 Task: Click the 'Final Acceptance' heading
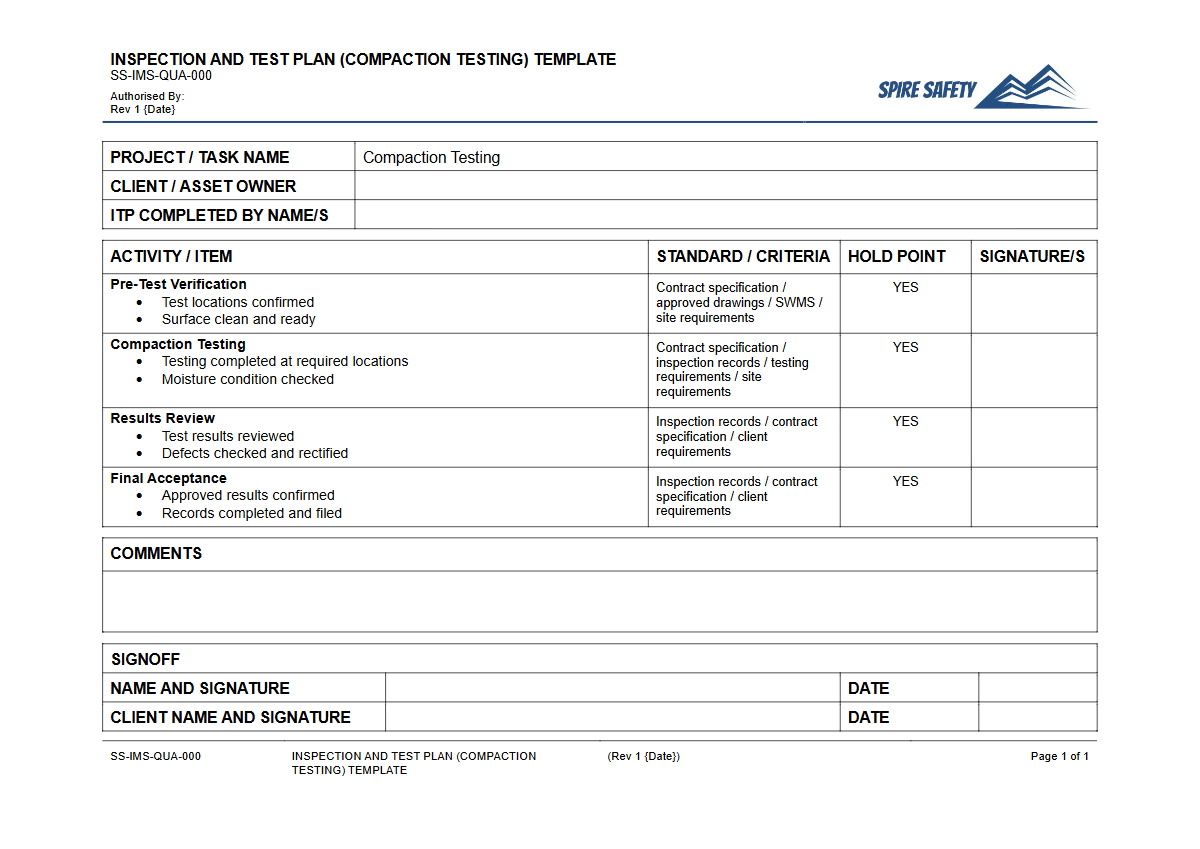pos(168,478)
